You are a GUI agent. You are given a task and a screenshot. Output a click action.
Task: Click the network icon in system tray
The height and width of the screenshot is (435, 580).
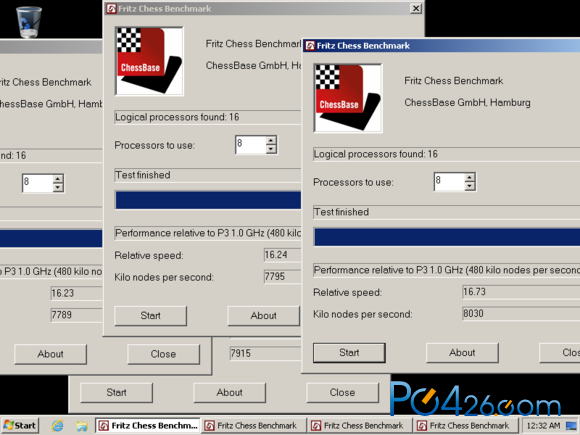tap(572, 426)
